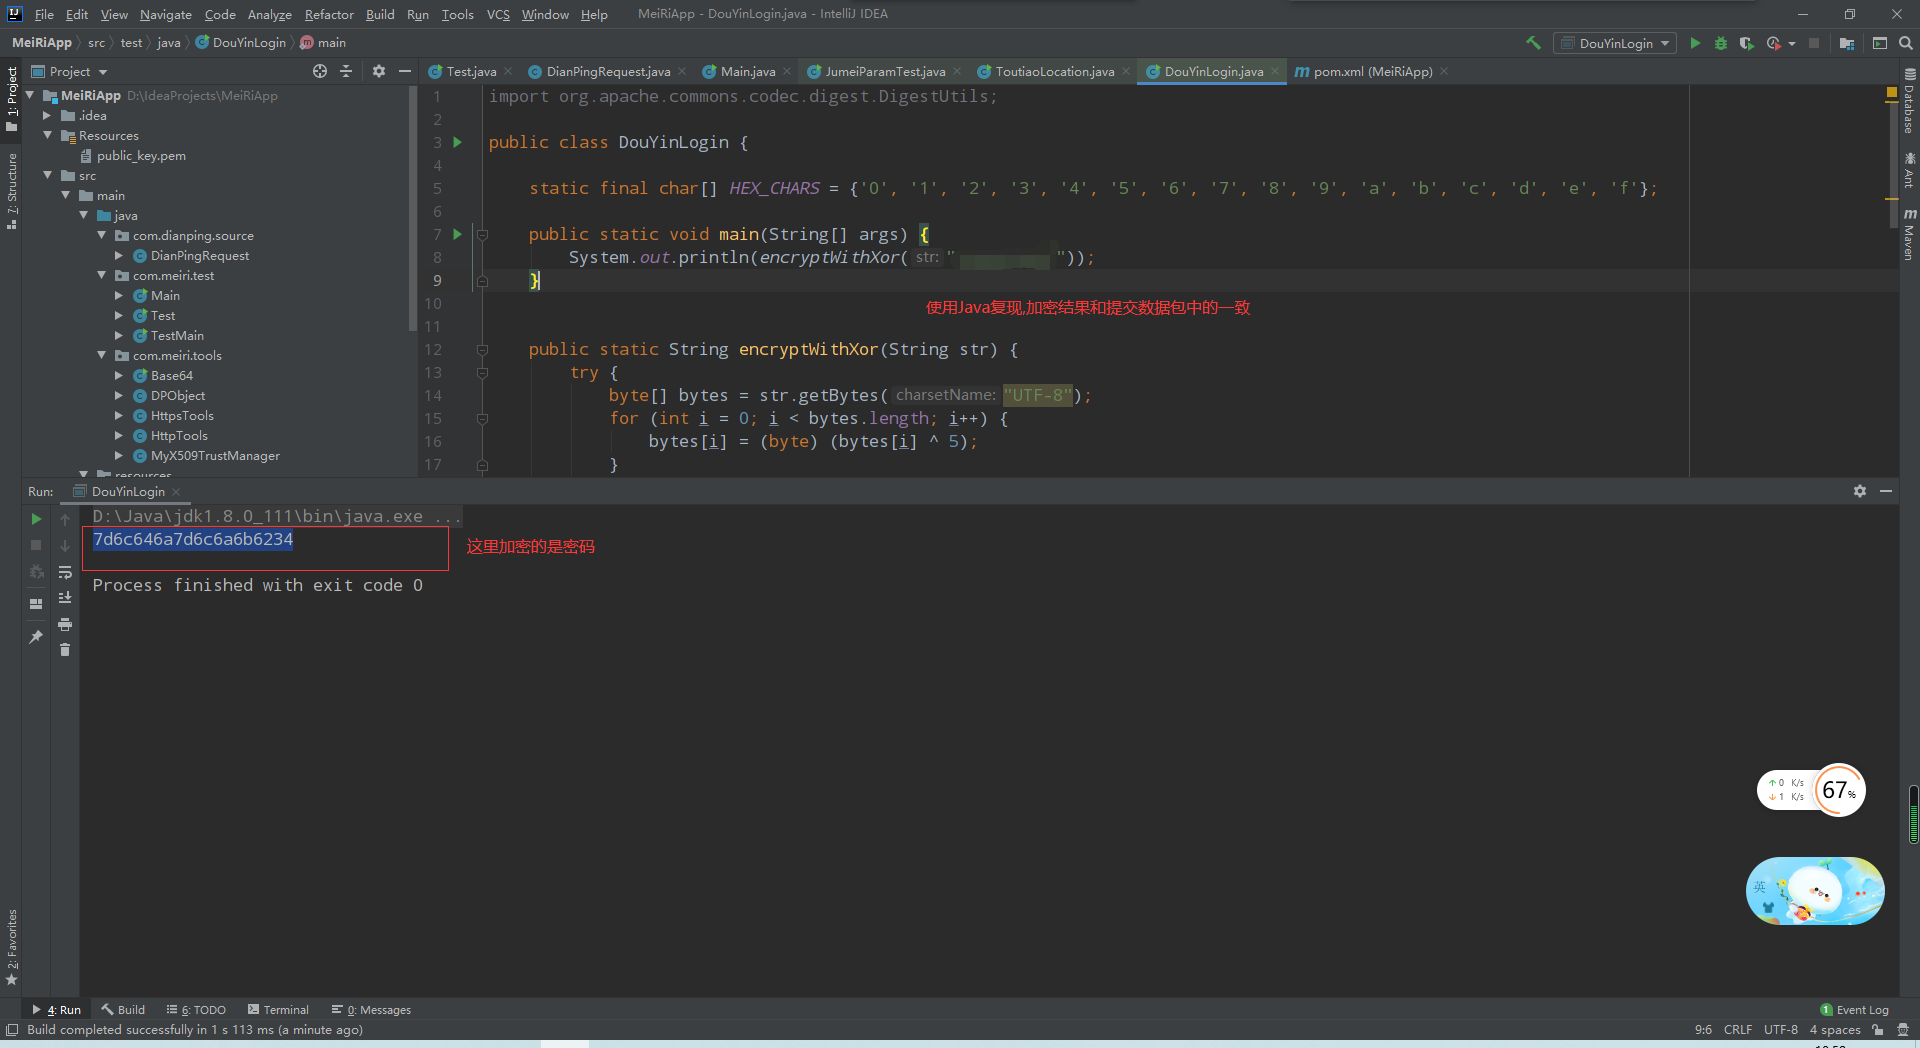
Task: Click the run gutter icon beside main method
Action: tap(458, 234)
